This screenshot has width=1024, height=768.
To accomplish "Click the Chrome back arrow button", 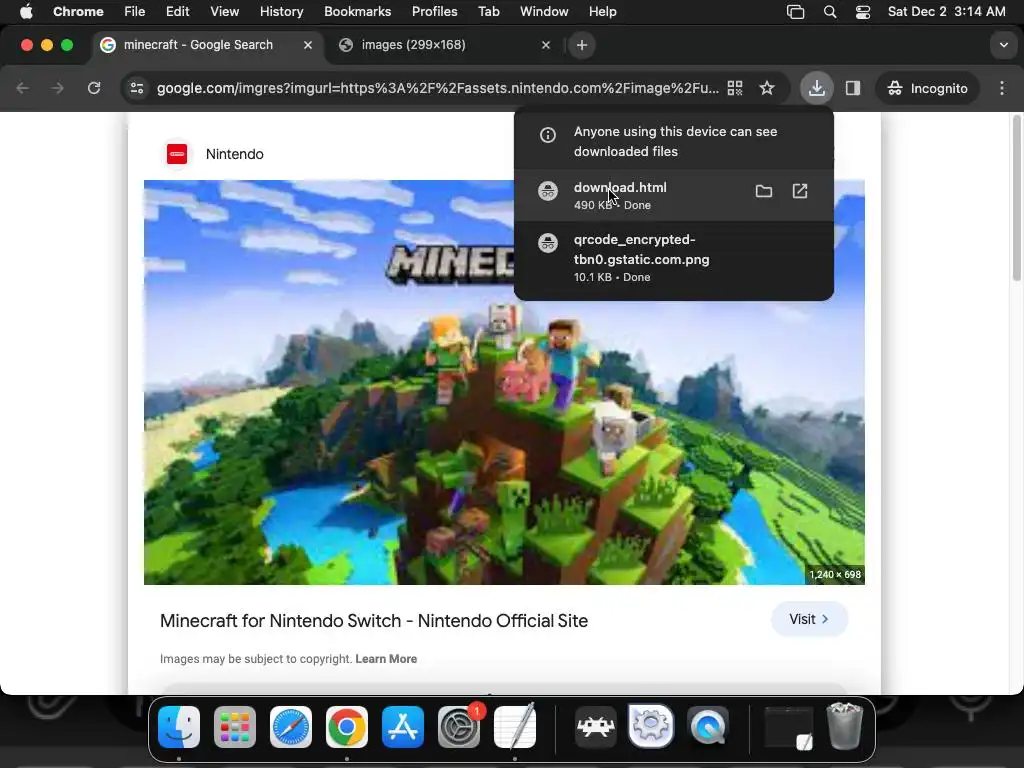I will [x=22, y=88].
